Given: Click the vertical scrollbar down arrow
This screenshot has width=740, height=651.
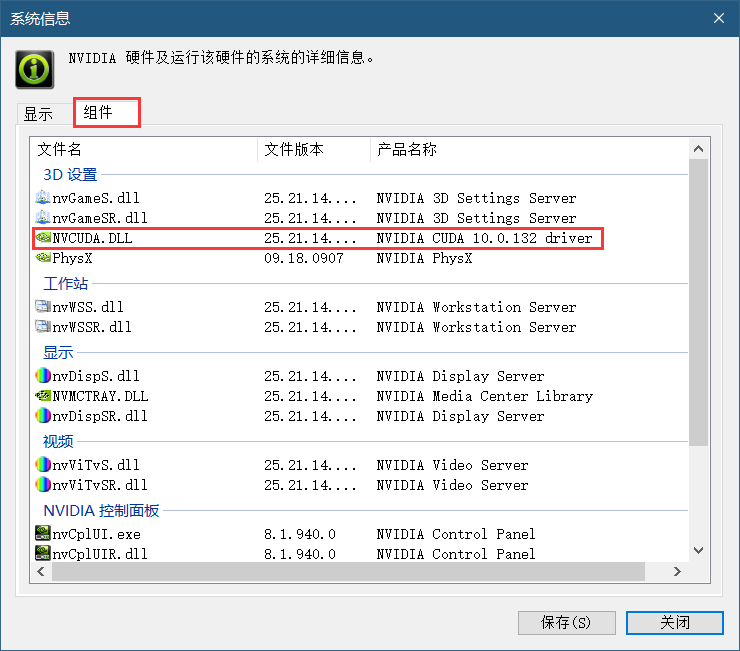Looking at the screenshot, I should pyautogui.click(x=698, y=550).
